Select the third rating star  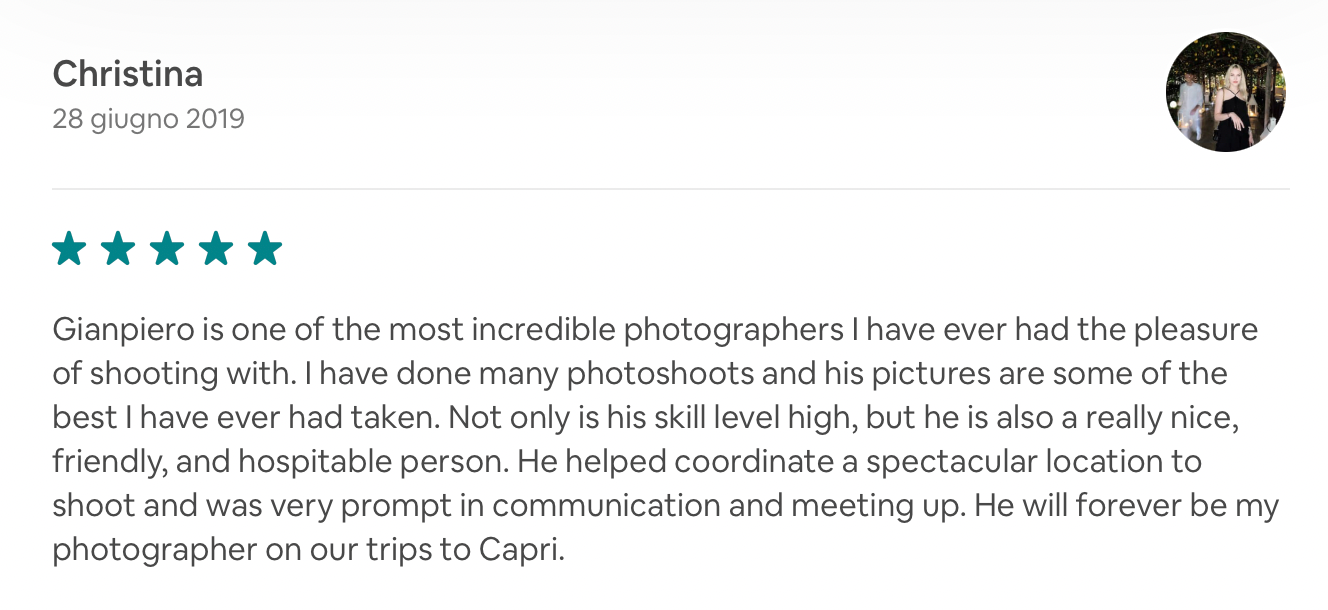pos(167,248)
